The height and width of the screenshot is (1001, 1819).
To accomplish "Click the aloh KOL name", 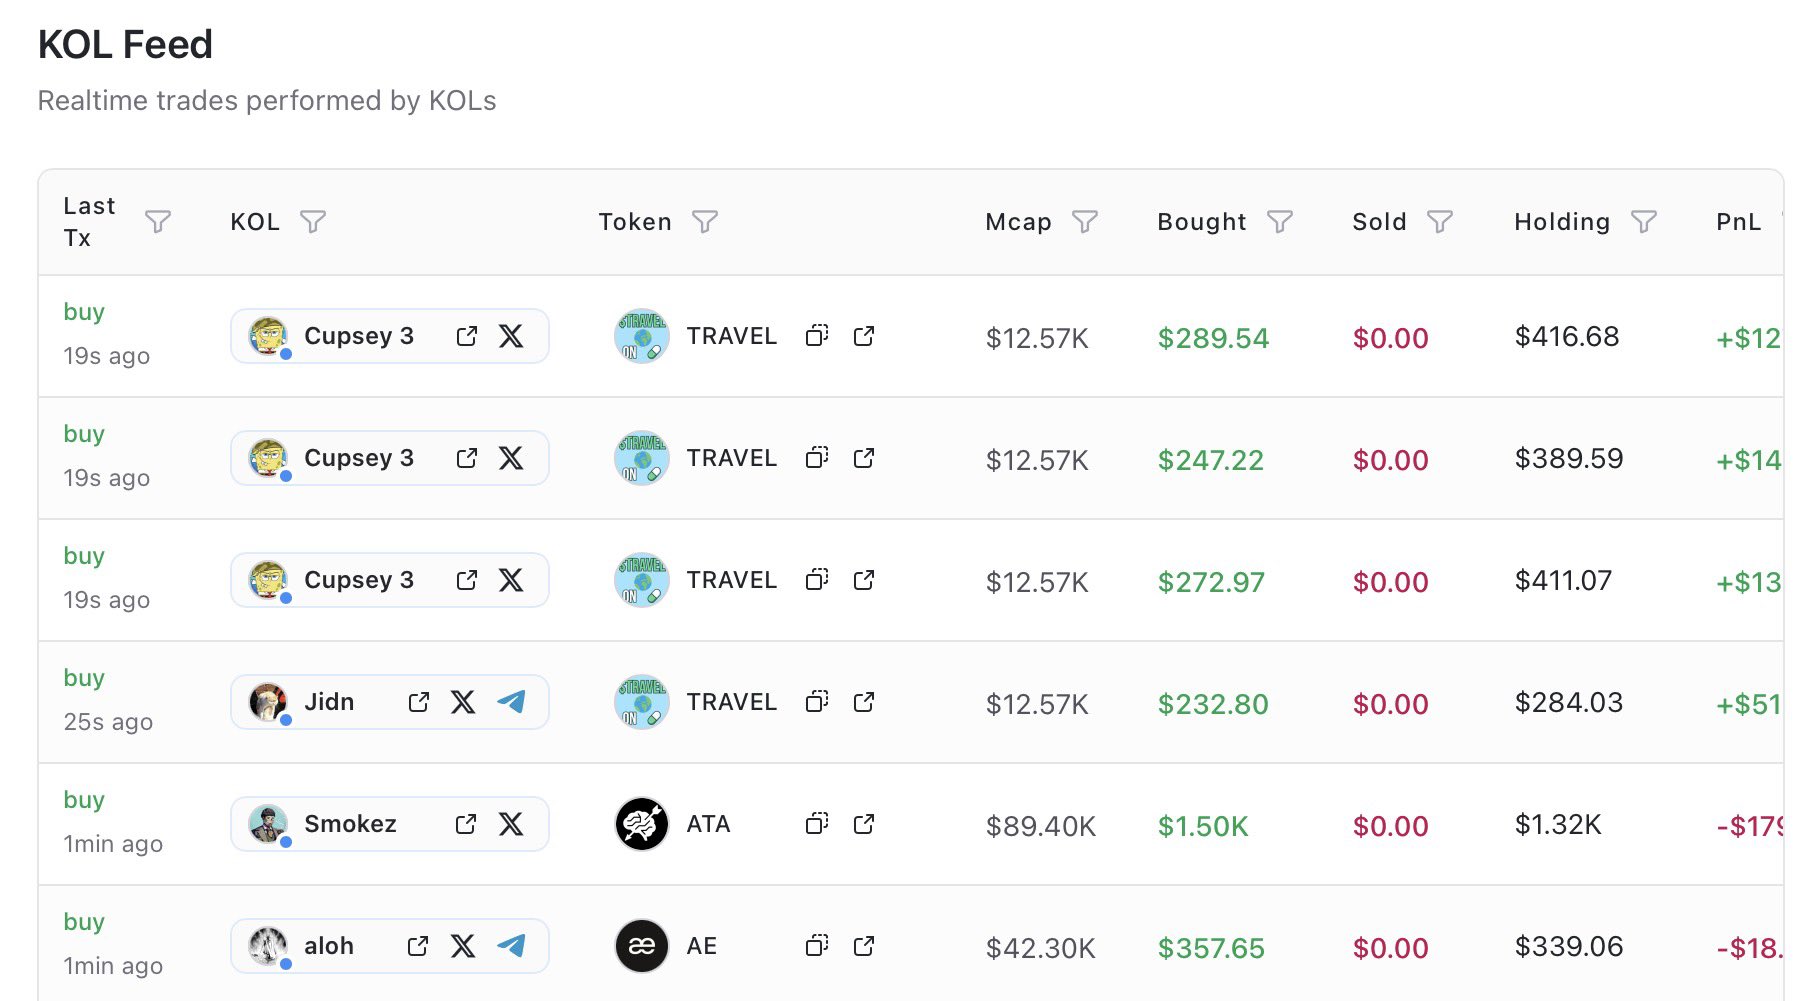I will coord(329,946).
